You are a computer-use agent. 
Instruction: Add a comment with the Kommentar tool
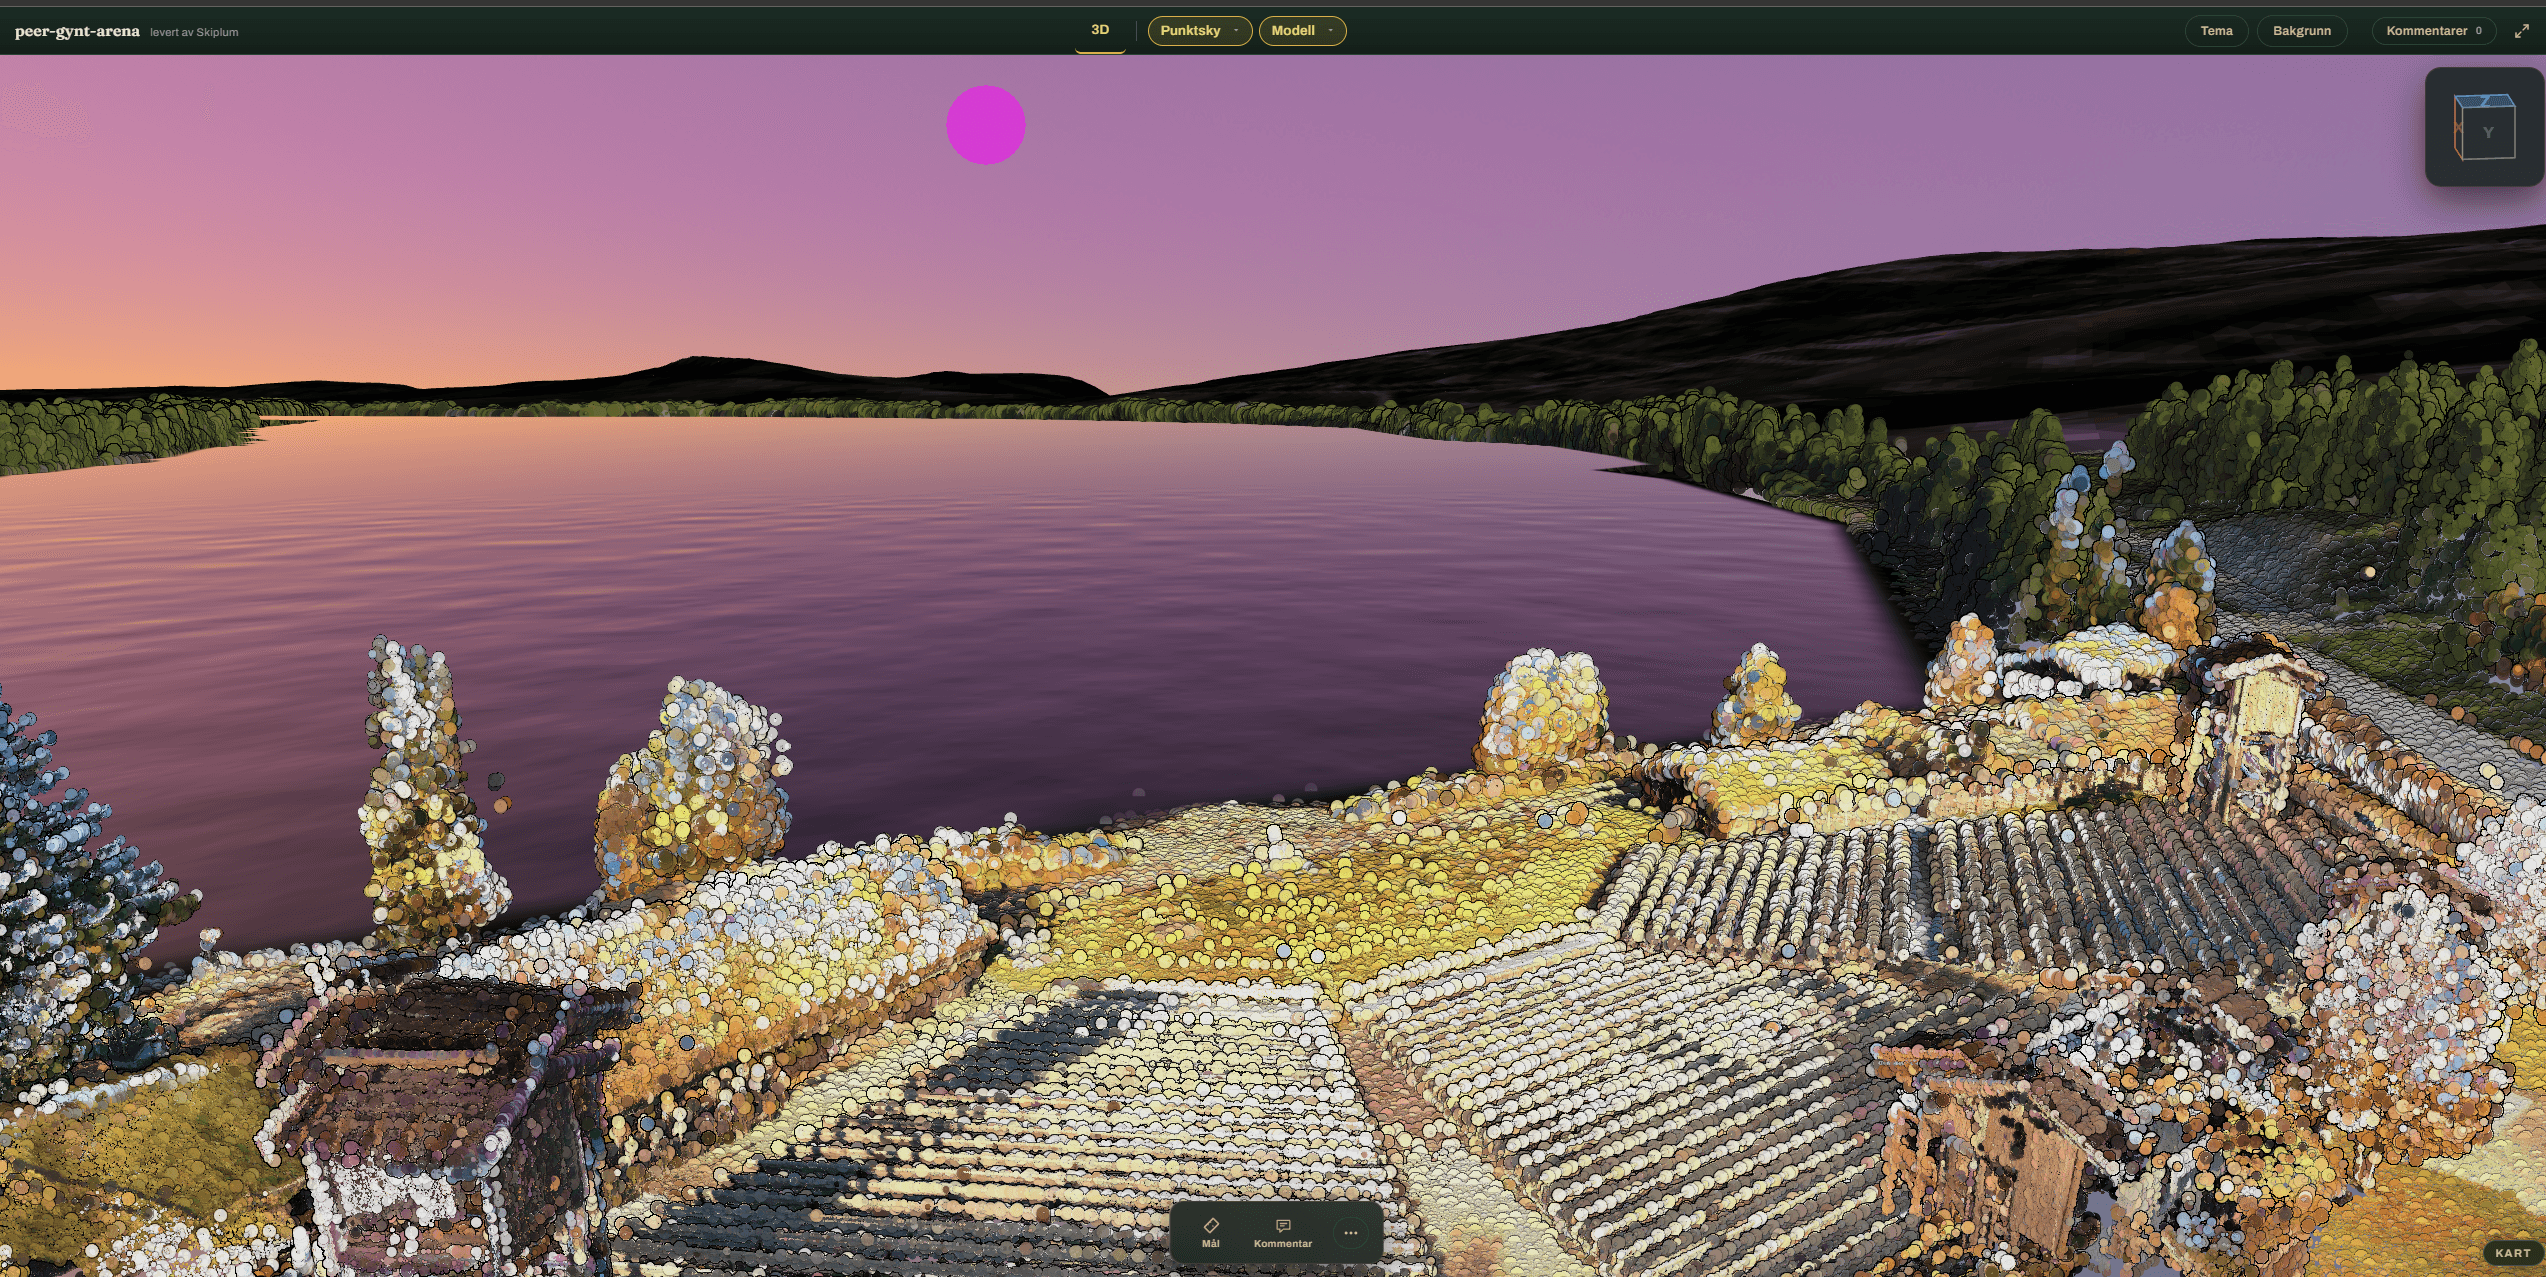[x=1283, y=1233]
